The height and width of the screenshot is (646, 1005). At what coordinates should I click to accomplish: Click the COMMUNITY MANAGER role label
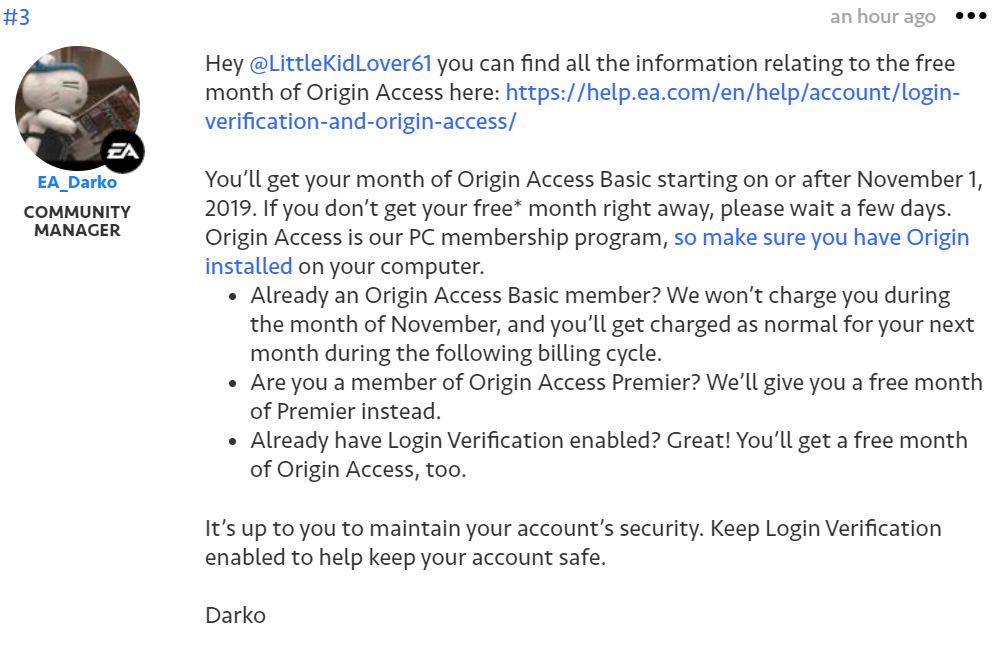tap(77, 221)
